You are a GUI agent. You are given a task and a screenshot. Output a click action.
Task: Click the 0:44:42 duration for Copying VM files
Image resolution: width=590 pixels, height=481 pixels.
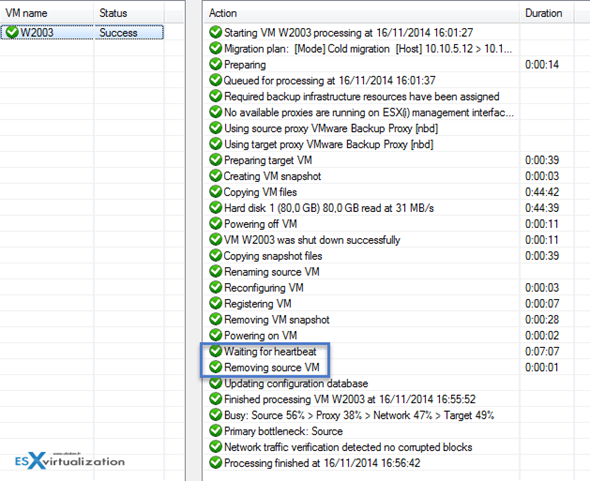[x=542, y=192]
